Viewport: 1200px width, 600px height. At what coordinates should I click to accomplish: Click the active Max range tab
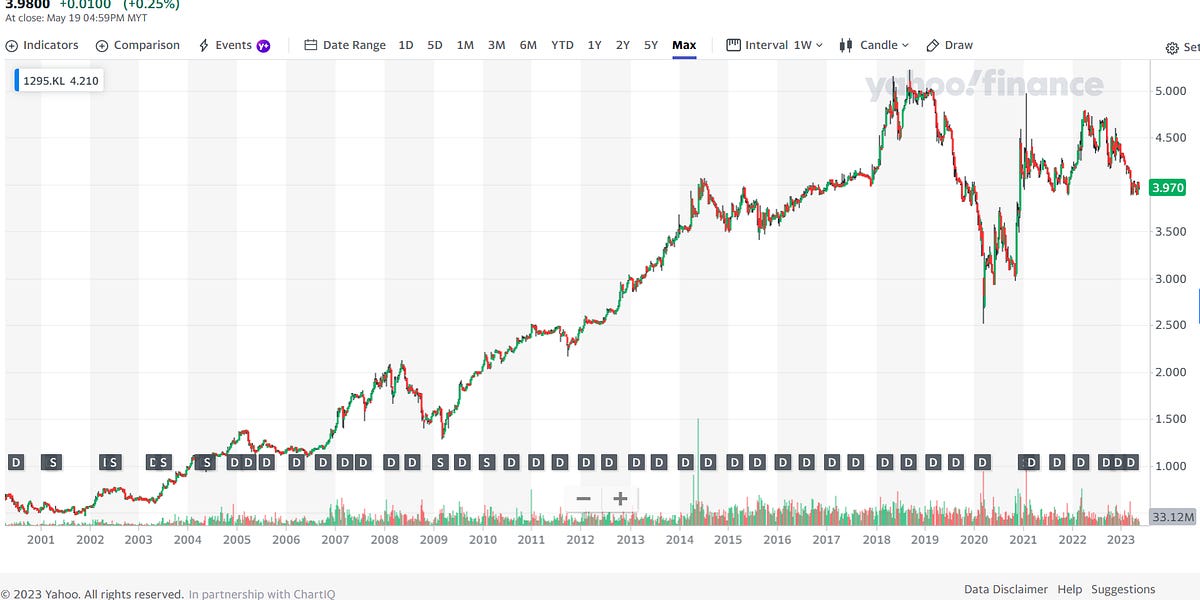pos(684,45)
